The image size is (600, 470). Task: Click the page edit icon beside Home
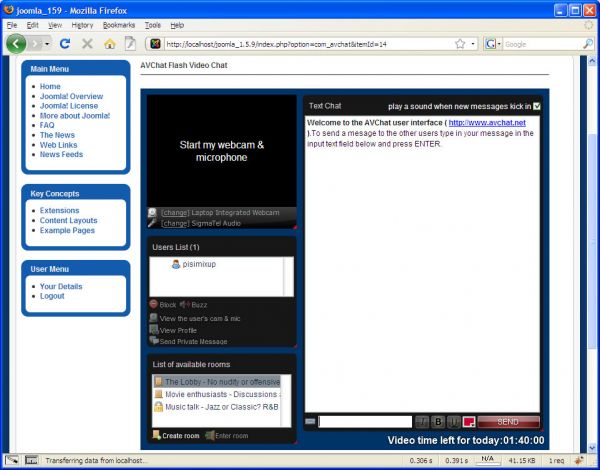coord(130,44)
